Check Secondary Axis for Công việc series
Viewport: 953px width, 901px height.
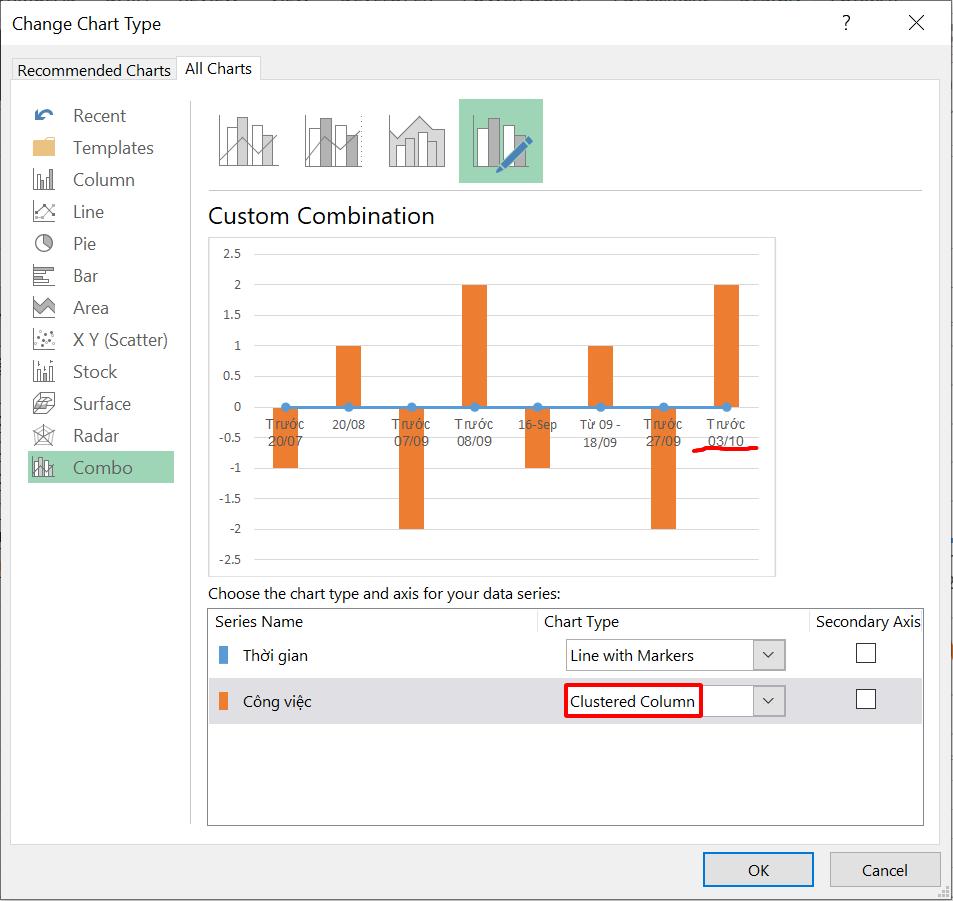click(864, 700)
